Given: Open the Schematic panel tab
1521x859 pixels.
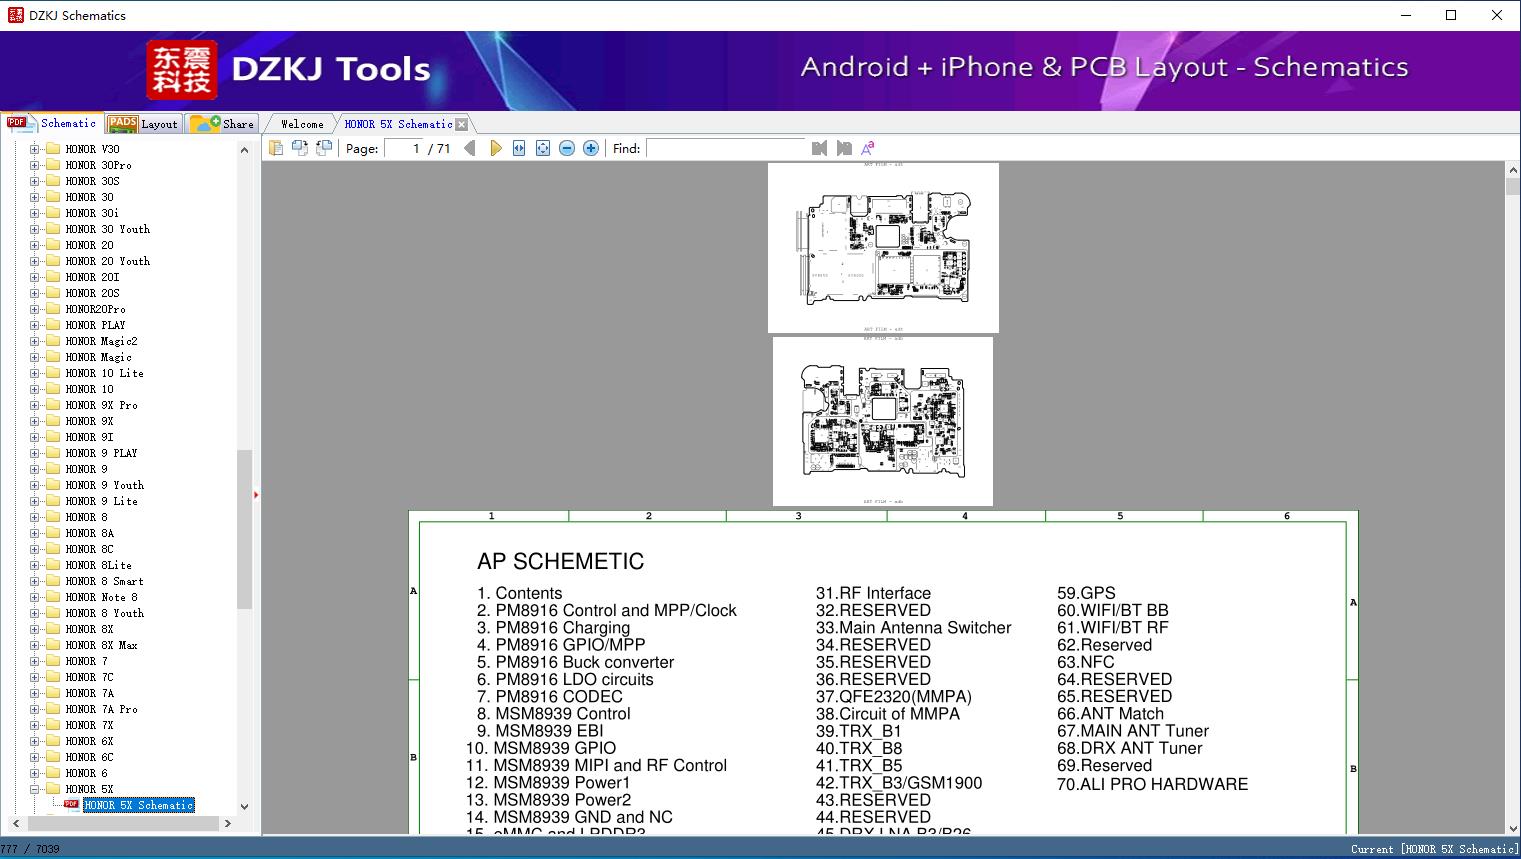Looking at the screenshot, I should point(52,123).
